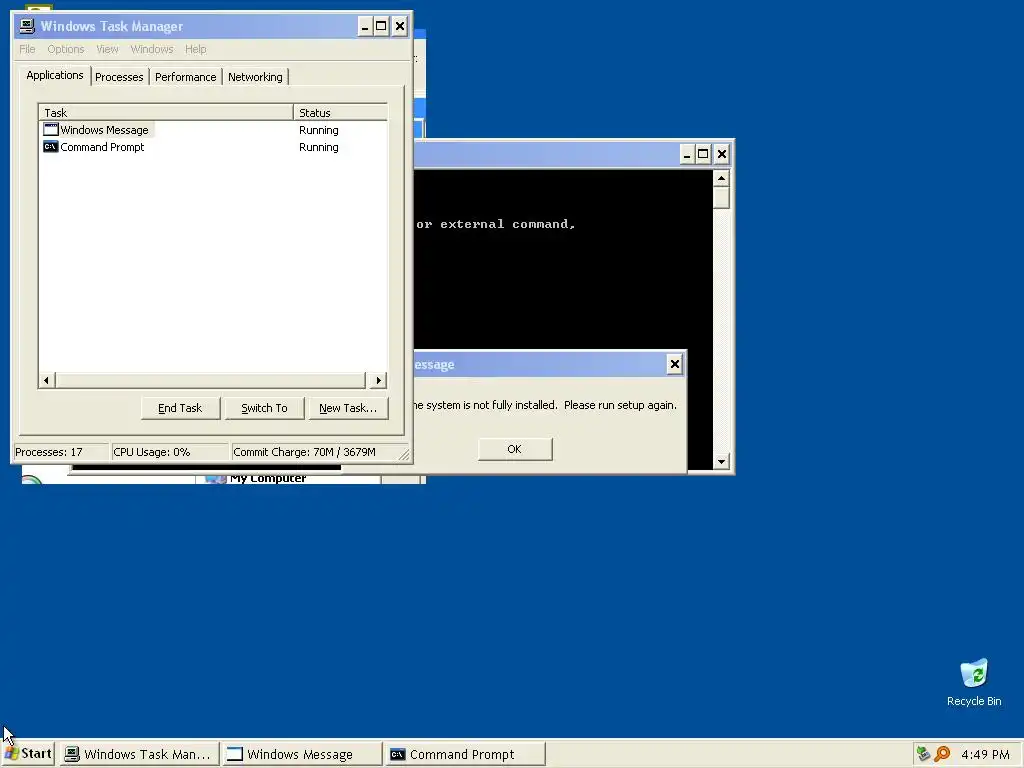
Task: Close the Task Manager window
Action: click(400, 26)
